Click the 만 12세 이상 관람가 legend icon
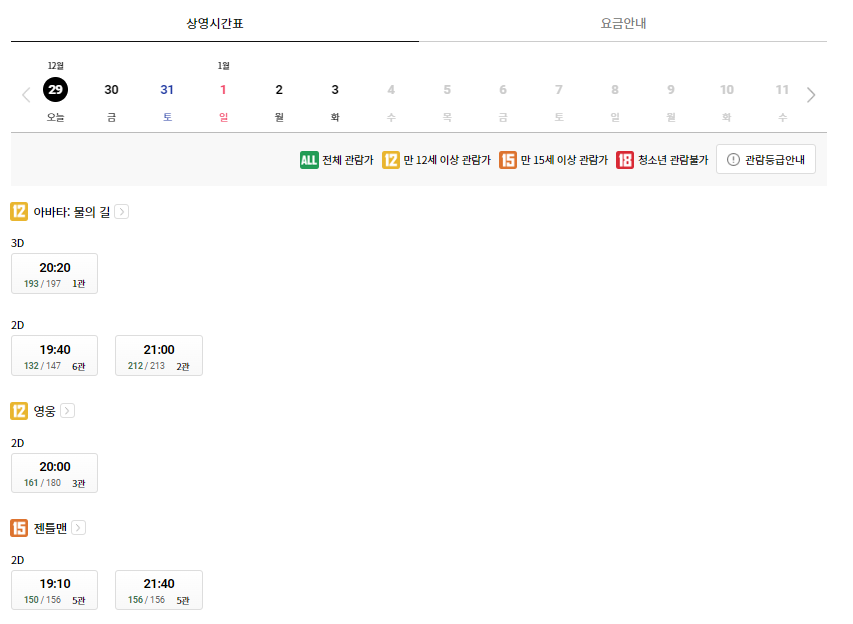The image size is (853, 624). click(392, 158)
